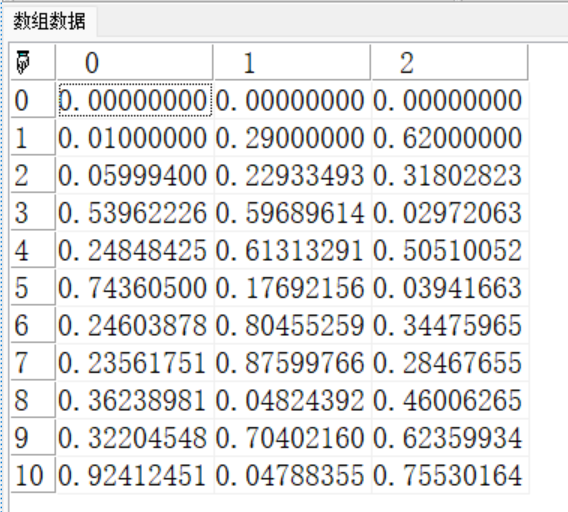Select row header 5

(x=33, y=288)
